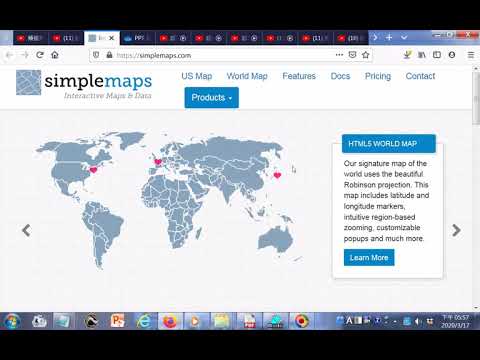Show next slide with right chevron

(x=456, y=230)
